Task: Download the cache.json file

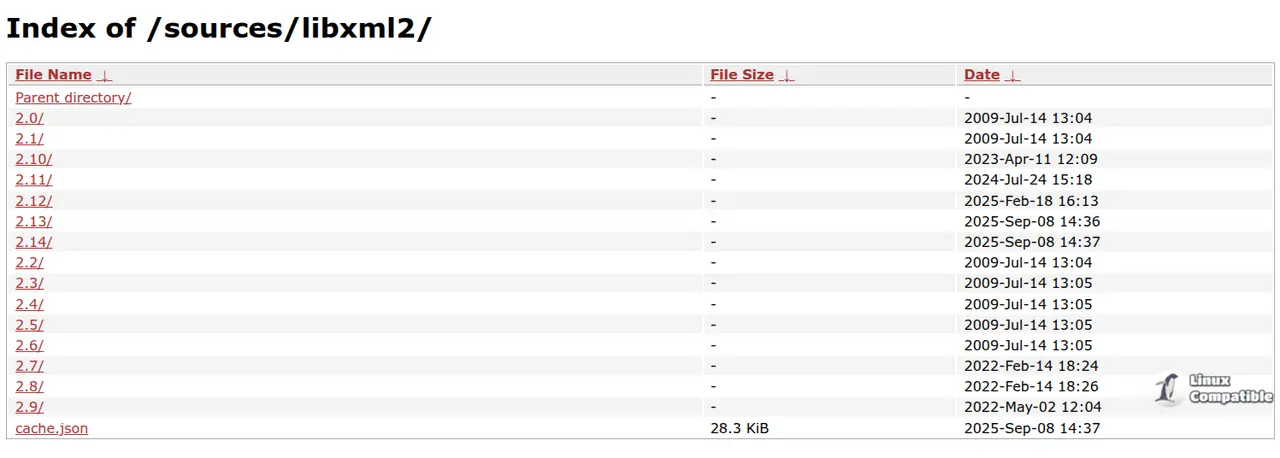Action: (x=51, y=428)
